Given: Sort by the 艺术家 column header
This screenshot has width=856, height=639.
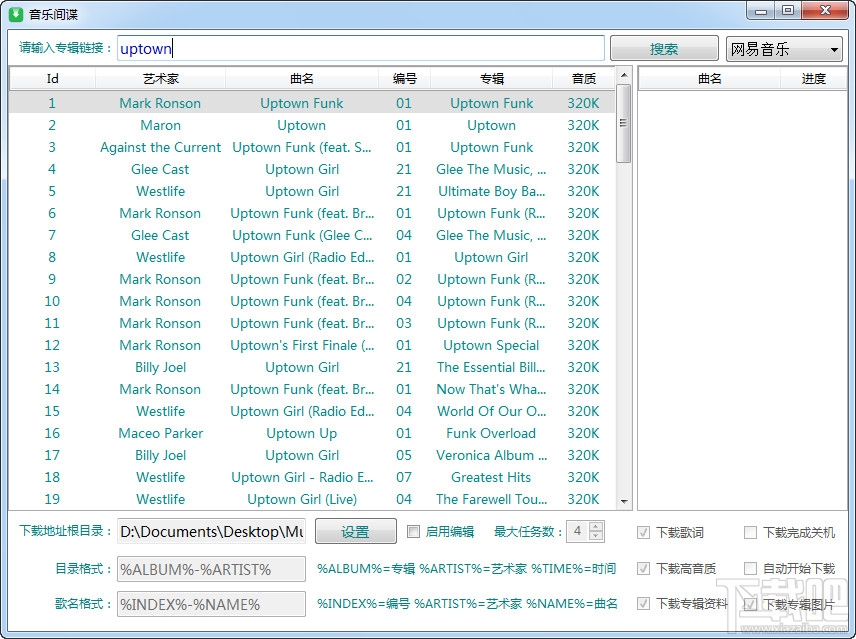Looking at the screenshot, I should click(160, 79).
